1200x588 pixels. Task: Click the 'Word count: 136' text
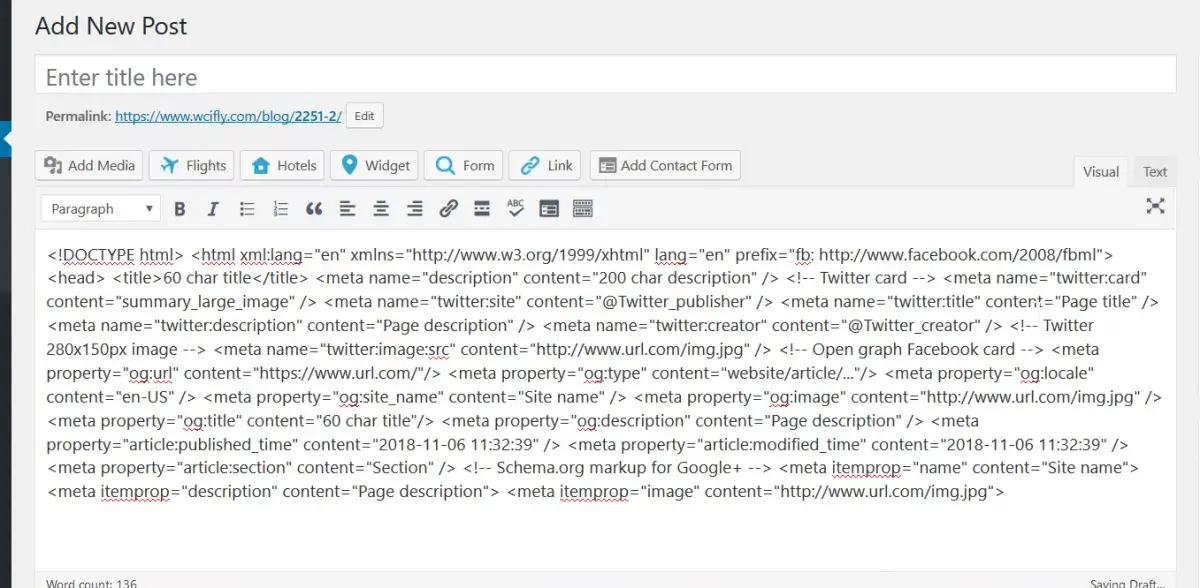point(91,582)
